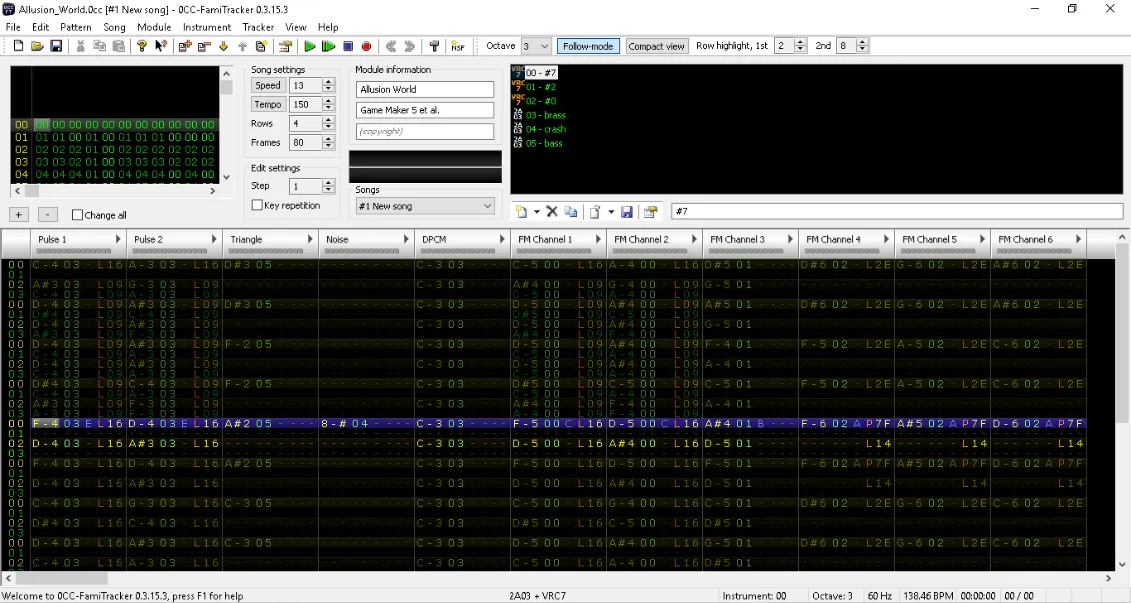Create a new instrument with the new-instrument icon

pyautogui.click(x=522, y=211)
